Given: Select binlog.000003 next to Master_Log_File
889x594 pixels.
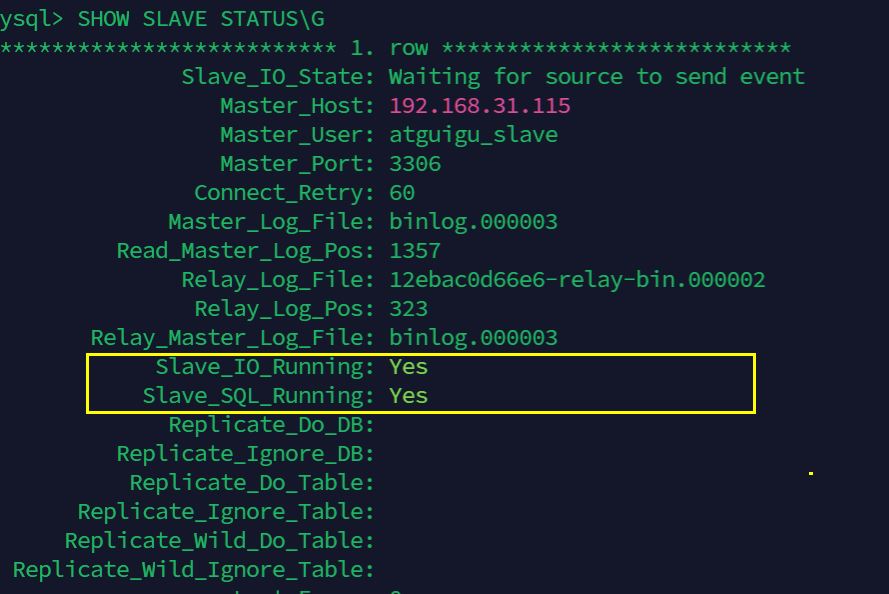Looking at the screenshot, I should (473, 222).
